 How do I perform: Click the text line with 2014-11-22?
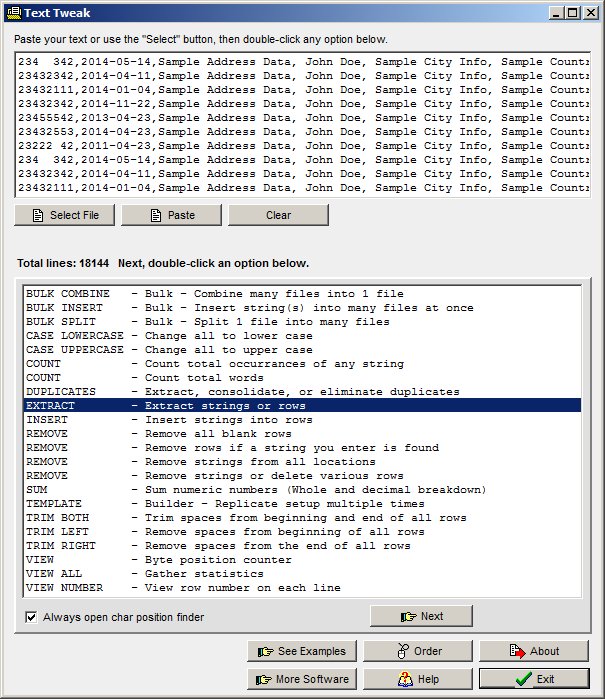click(x=303, y=103)
